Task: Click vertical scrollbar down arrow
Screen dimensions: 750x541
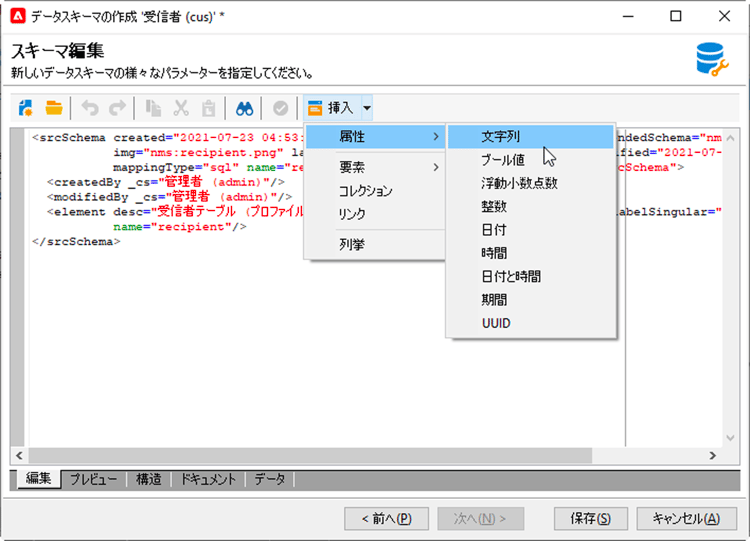Action: [x=730, y=438]
